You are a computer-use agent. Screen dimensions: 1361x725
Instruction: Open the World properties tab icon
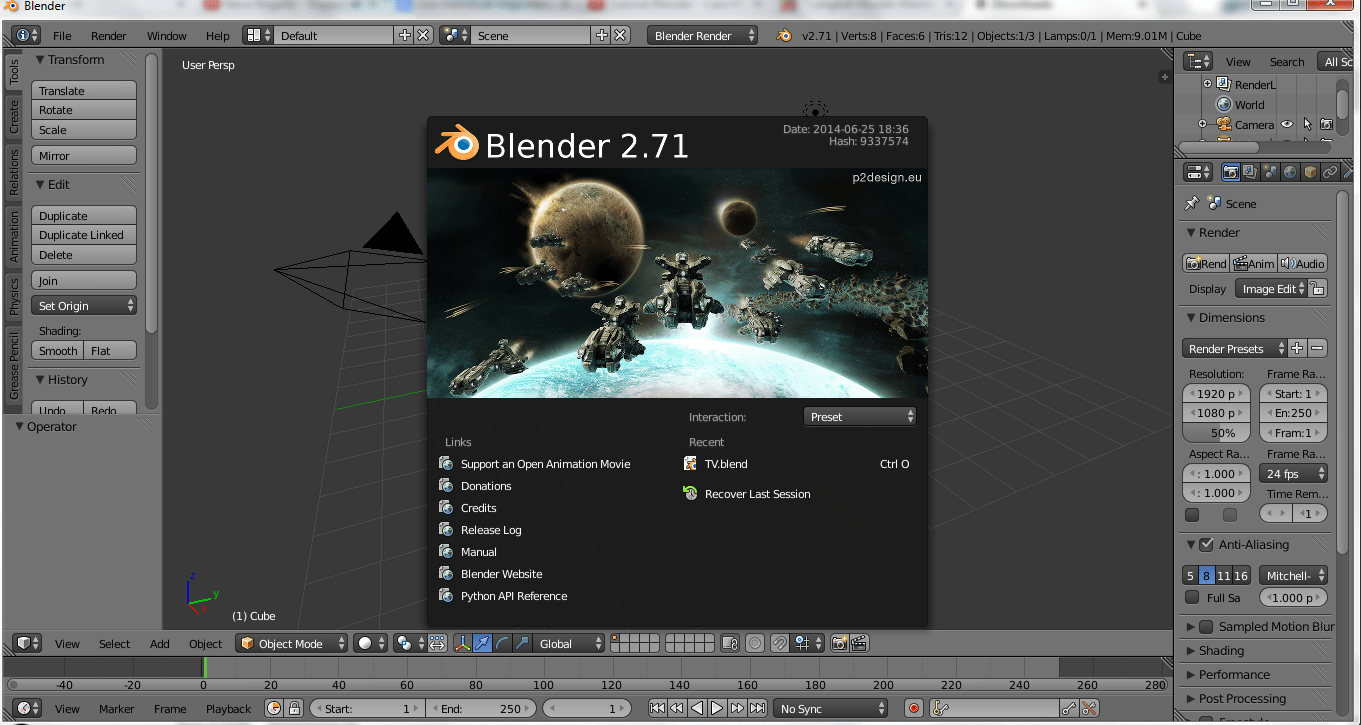click(x=1290, y=172)
